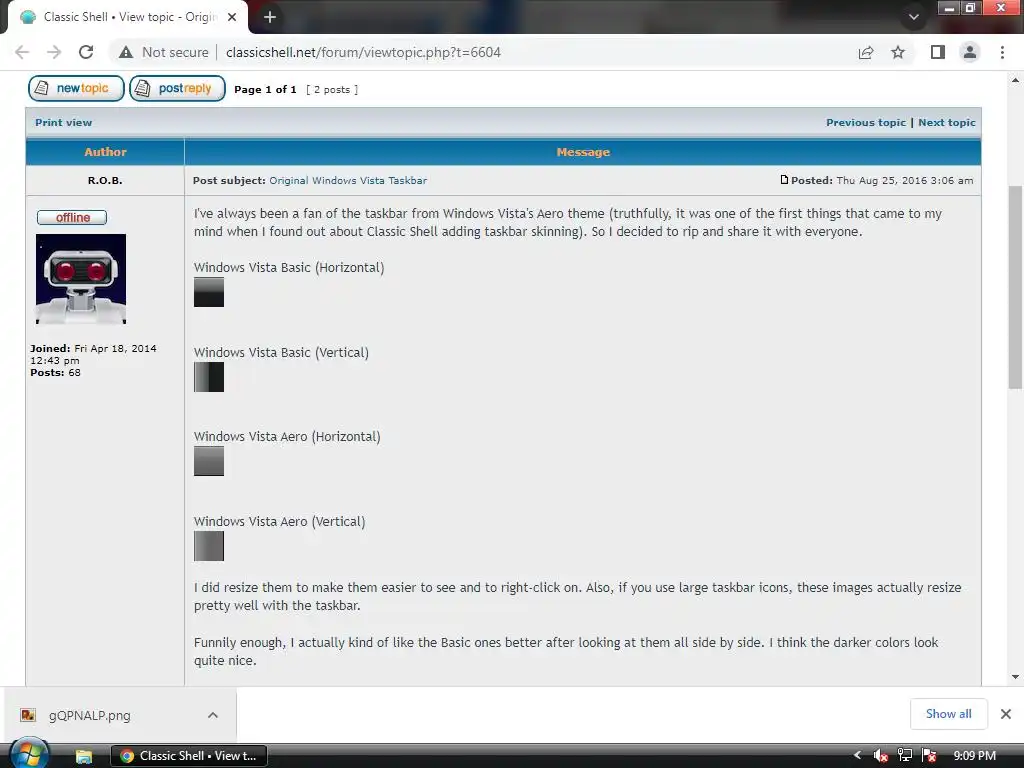Screen dimensions: 1024x768
Task: Open the Vista Basic Horizontal taskbar image
Action: point(209,292)
